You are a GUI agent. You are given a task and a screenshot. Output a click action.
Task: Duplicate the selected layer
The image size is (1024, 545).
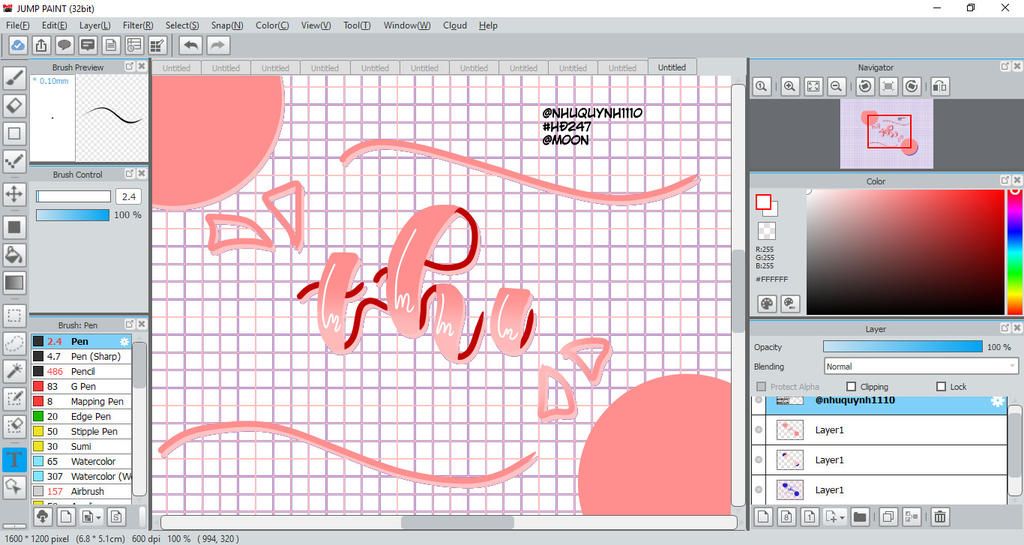(888, 517)
